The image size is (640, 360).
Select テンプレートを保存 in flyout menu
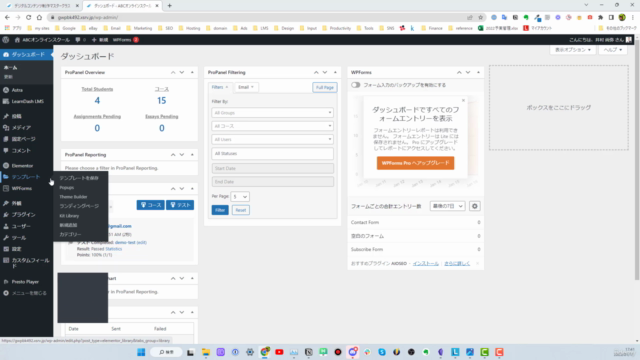(79, 178)
